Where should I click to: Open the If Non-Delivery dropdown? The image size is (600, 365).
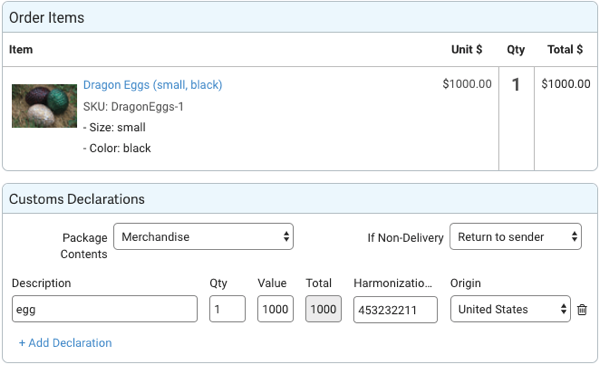[515, 237]
